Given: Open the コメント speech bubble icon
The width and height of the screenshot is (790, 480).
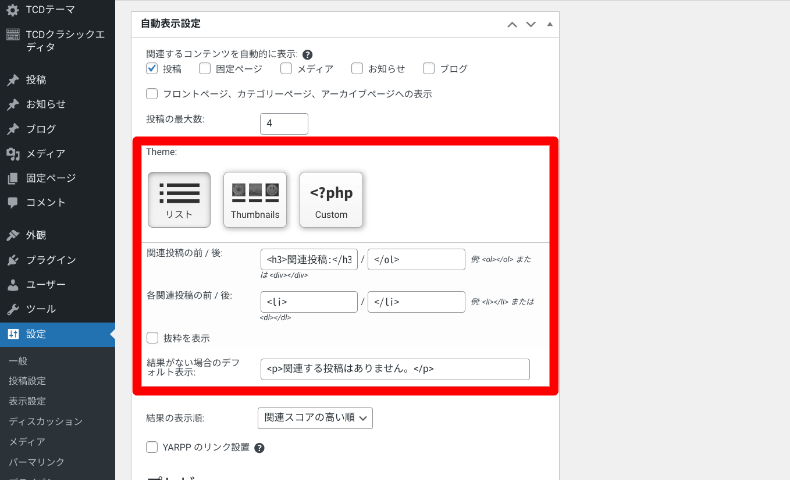Looking at the screenshot, I should (13, 202).
